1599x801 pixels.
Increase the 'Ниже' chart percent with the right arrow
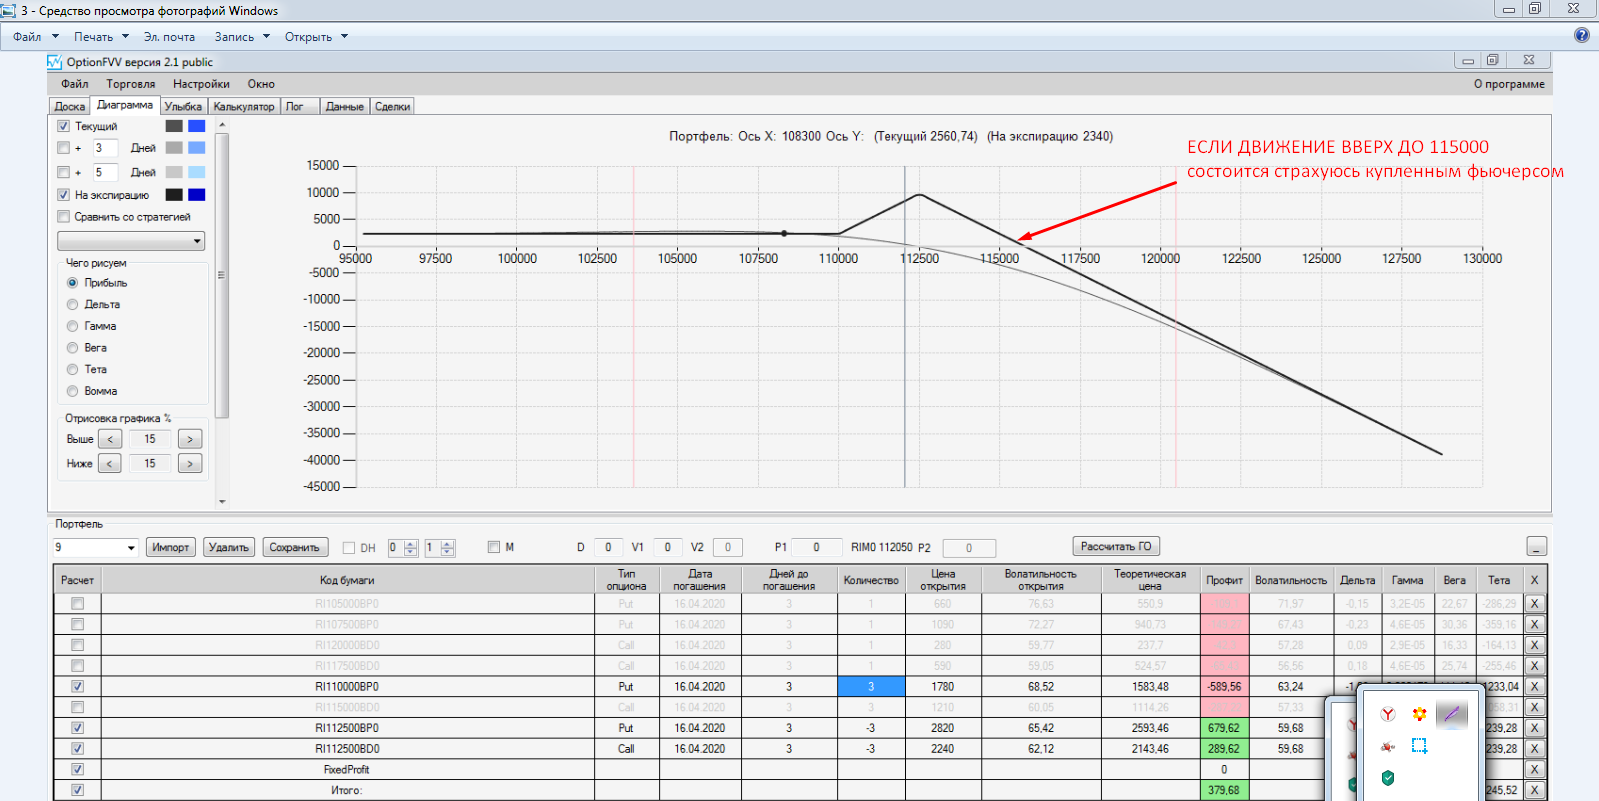point(190,463)
